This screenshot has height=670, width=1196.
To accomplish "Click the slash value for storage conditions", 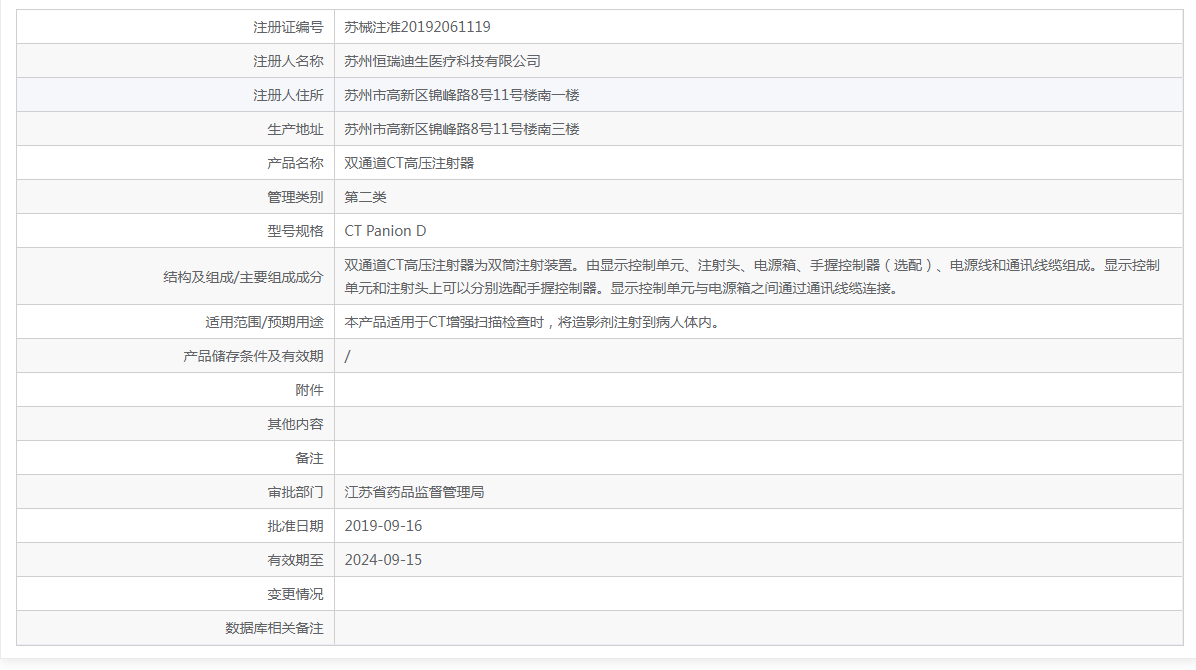I will [x=347, y=356].
